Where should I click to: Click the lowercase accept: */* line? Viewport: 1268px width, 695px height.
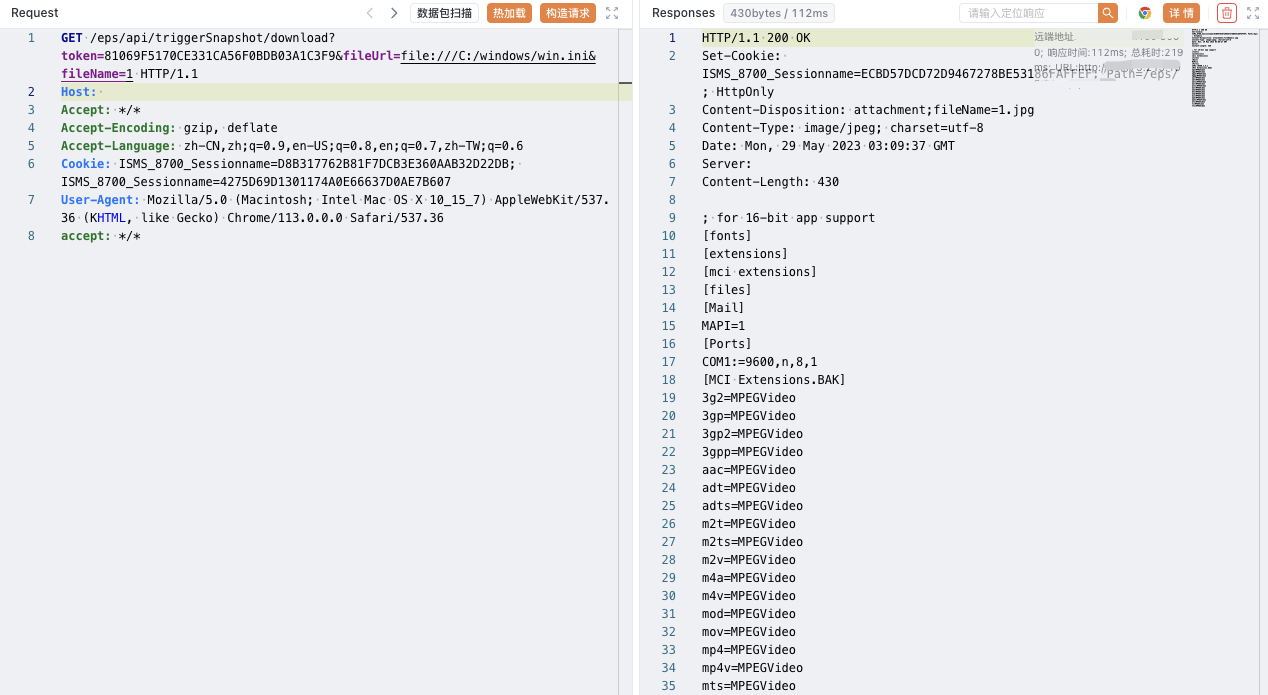click(101, 236)
